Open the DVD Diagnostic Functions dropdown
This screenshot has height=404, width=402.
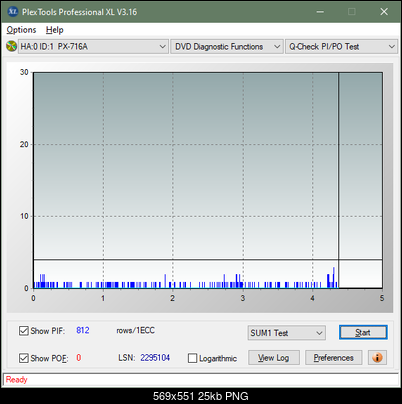click(x=227, y=47)
